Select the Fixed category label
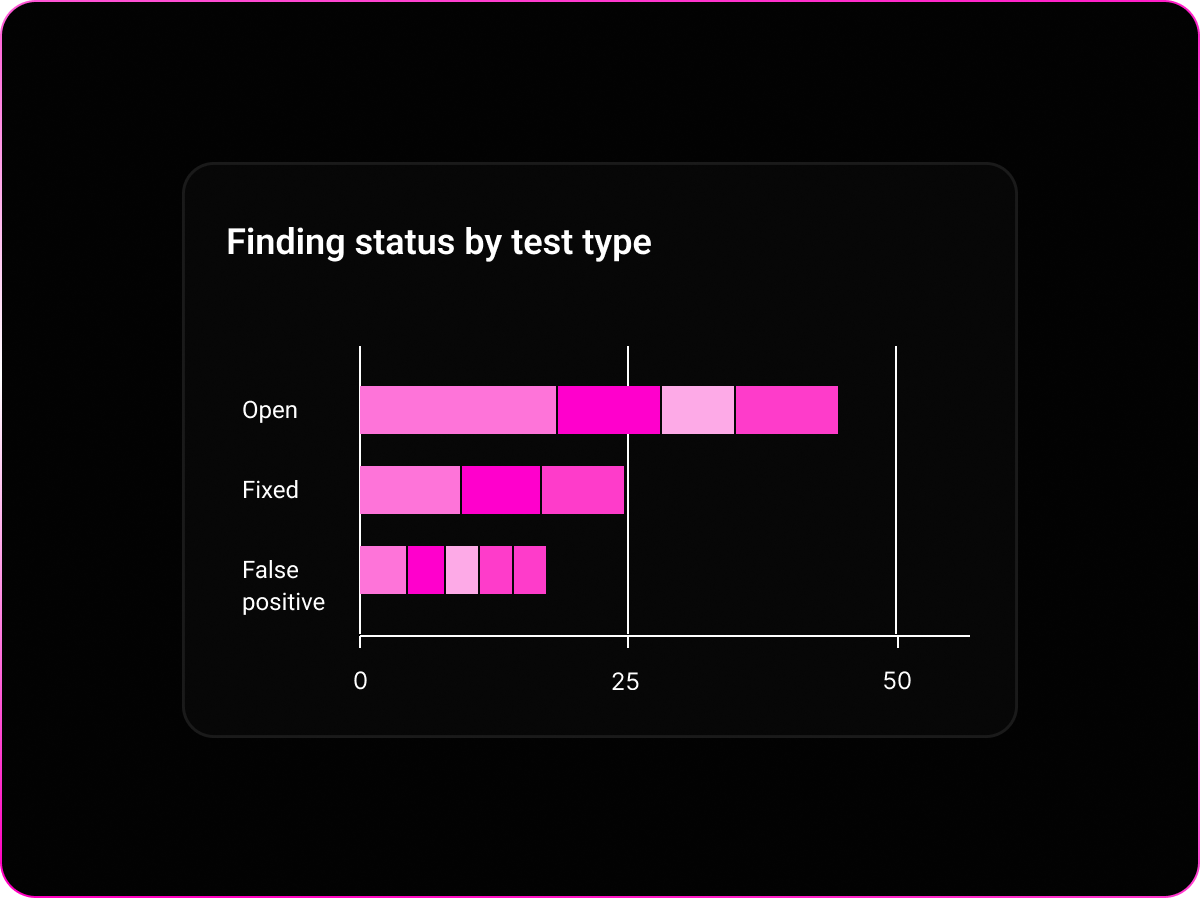This screenshot has width=1200, height=898. [270, 490]
